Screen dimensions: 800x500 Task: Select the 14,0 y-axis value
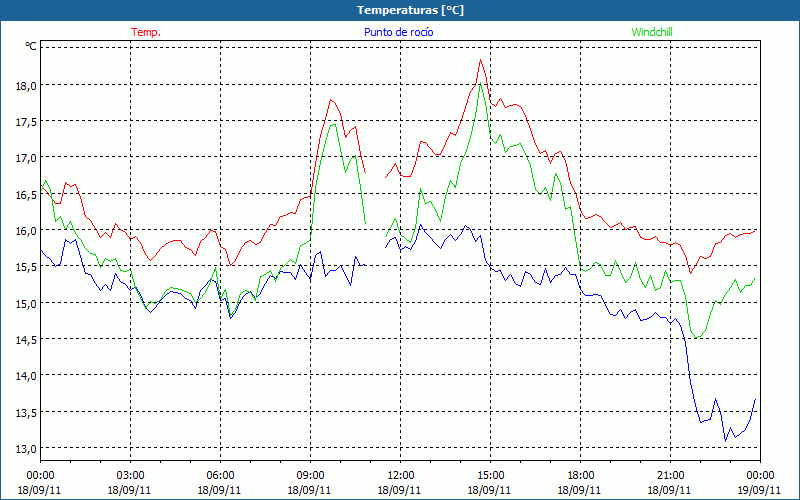tap(27, 376)
